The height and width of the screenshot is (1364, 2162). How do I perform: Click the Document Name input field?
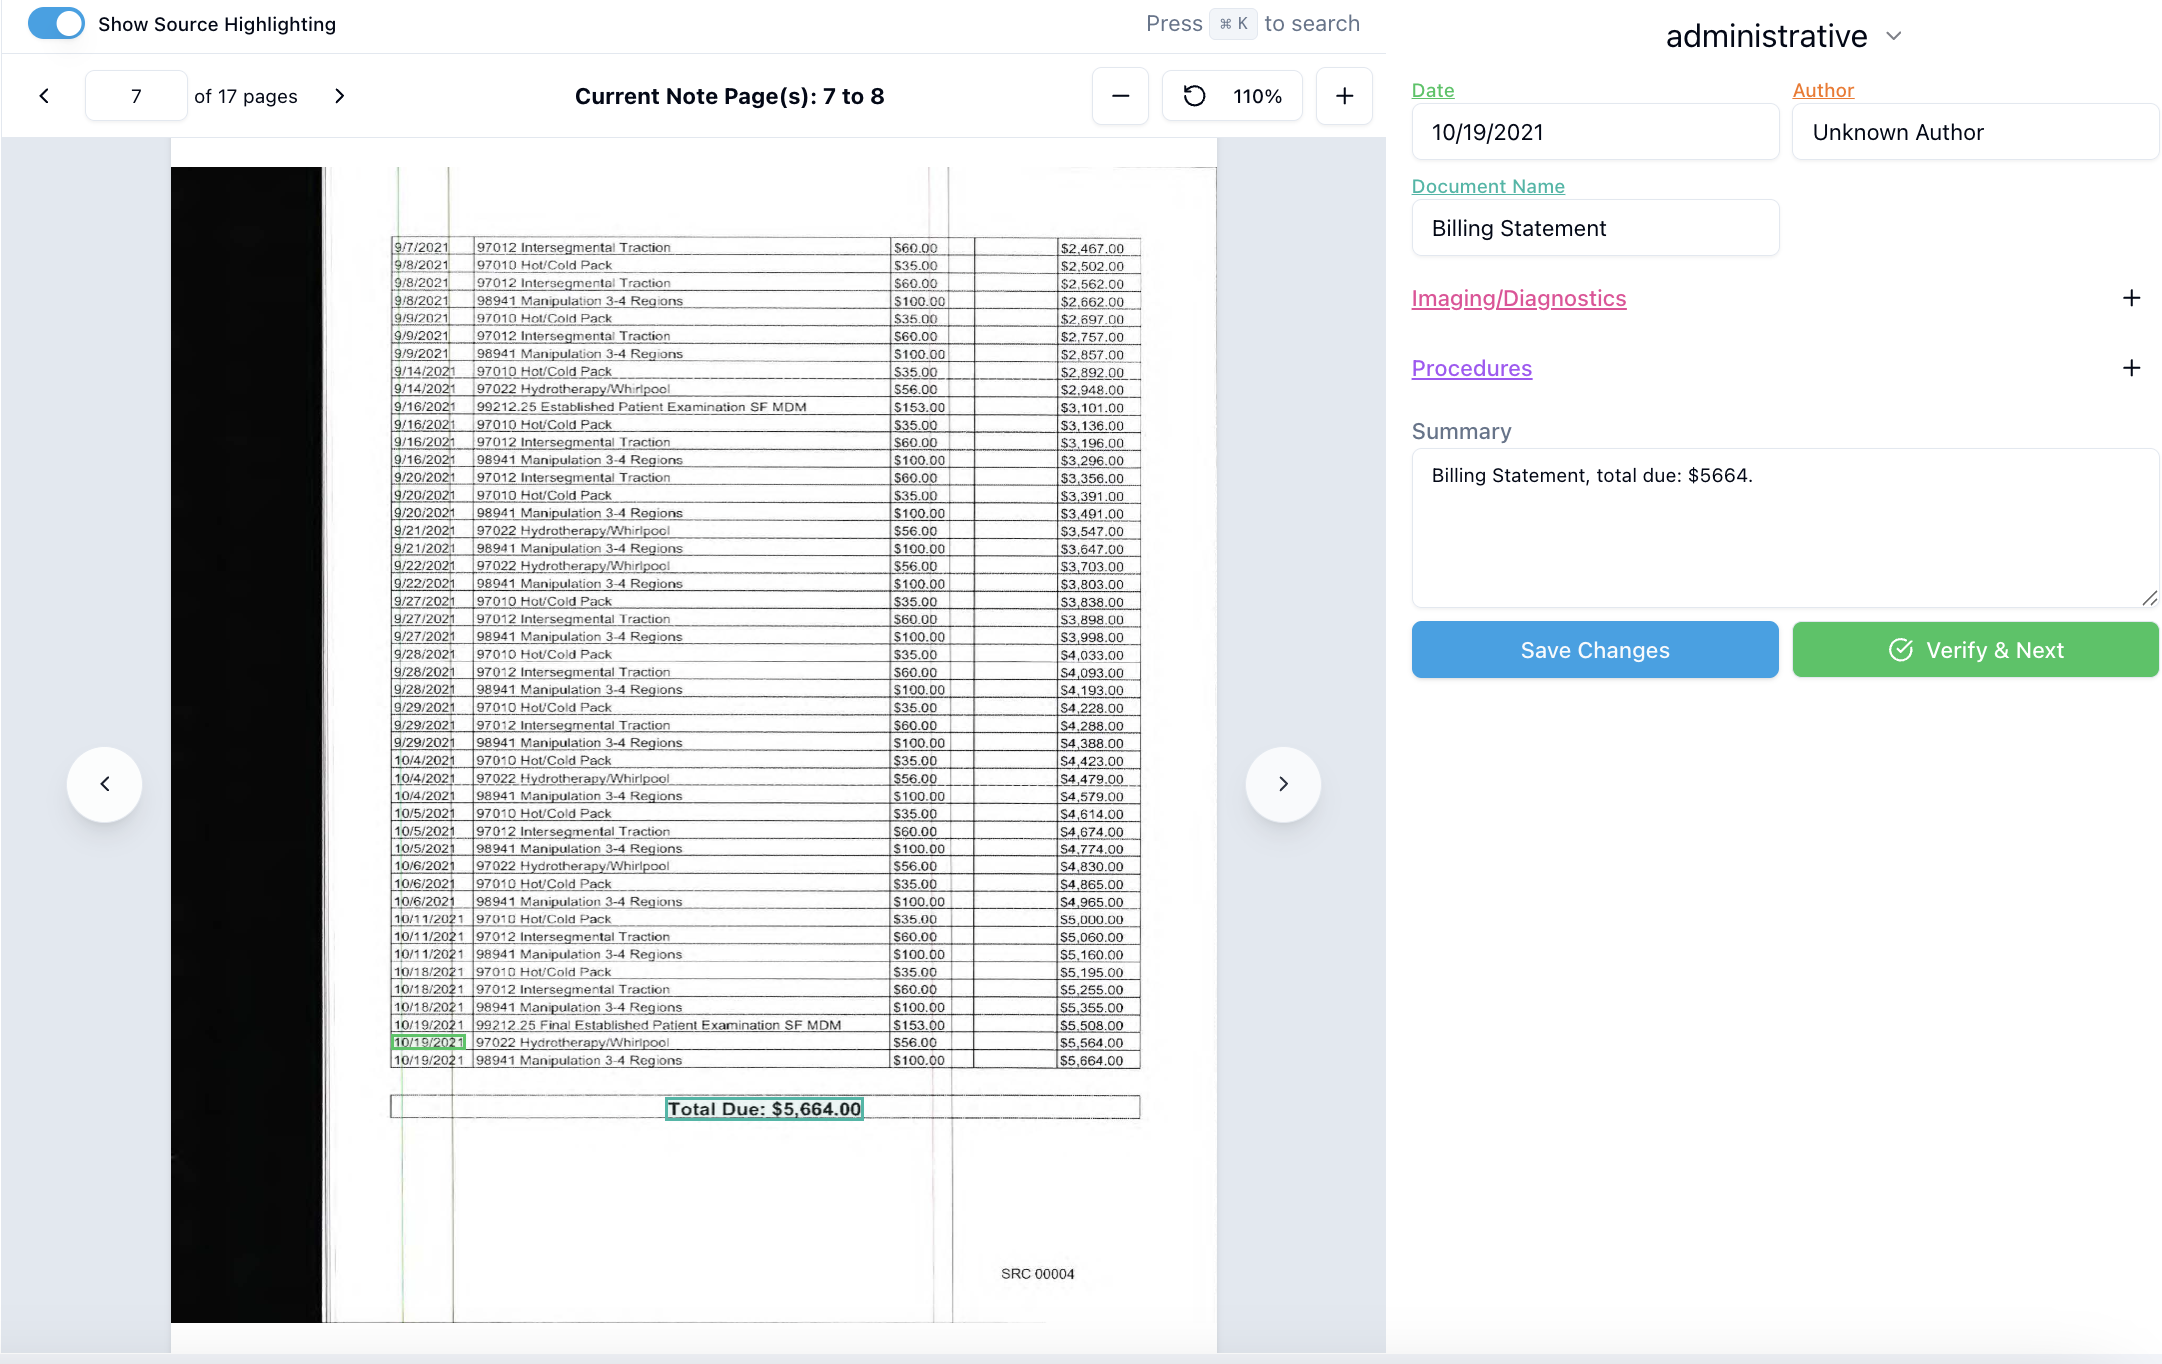point(1594,228)
